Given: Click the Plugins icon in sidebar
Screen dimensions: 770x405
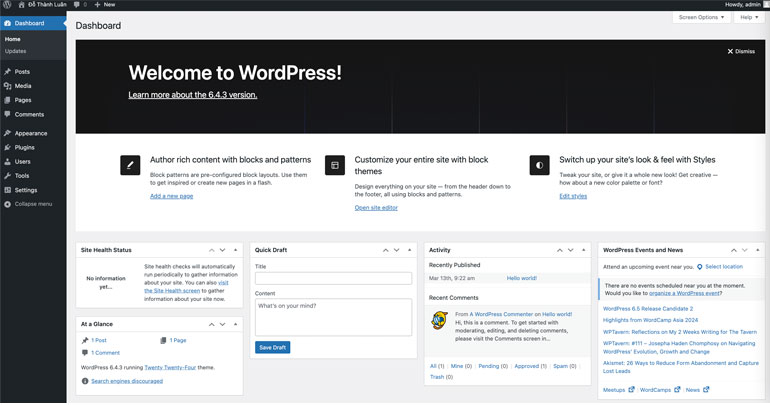Looking at the screenshot, I should pyautogui.click(x=7, y=147).
